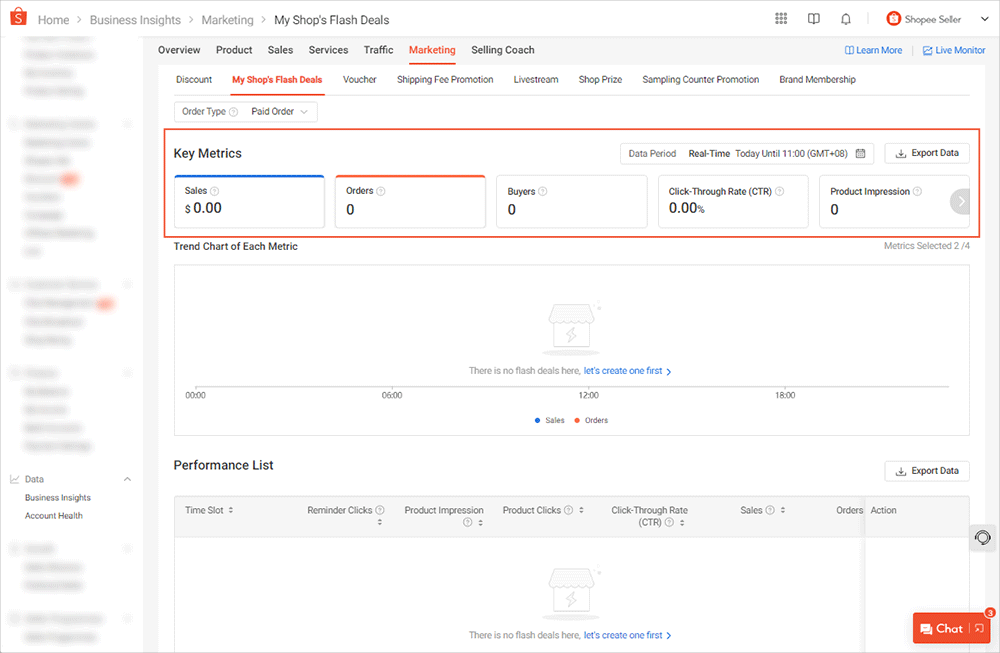The height and width of the screenshot is (653, 1000).
Task: Click create one first link in trend chart
Action: click(x=628, y=371)
